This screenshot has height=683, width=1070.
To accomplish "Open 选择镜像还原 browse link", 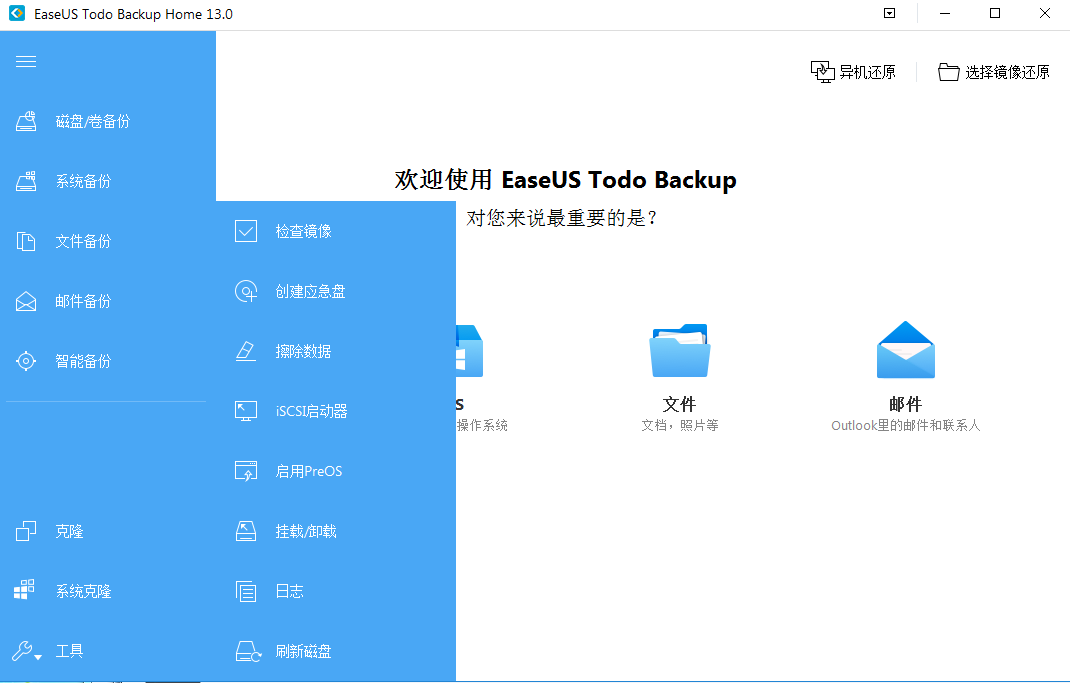I will tap(1007, 72).
